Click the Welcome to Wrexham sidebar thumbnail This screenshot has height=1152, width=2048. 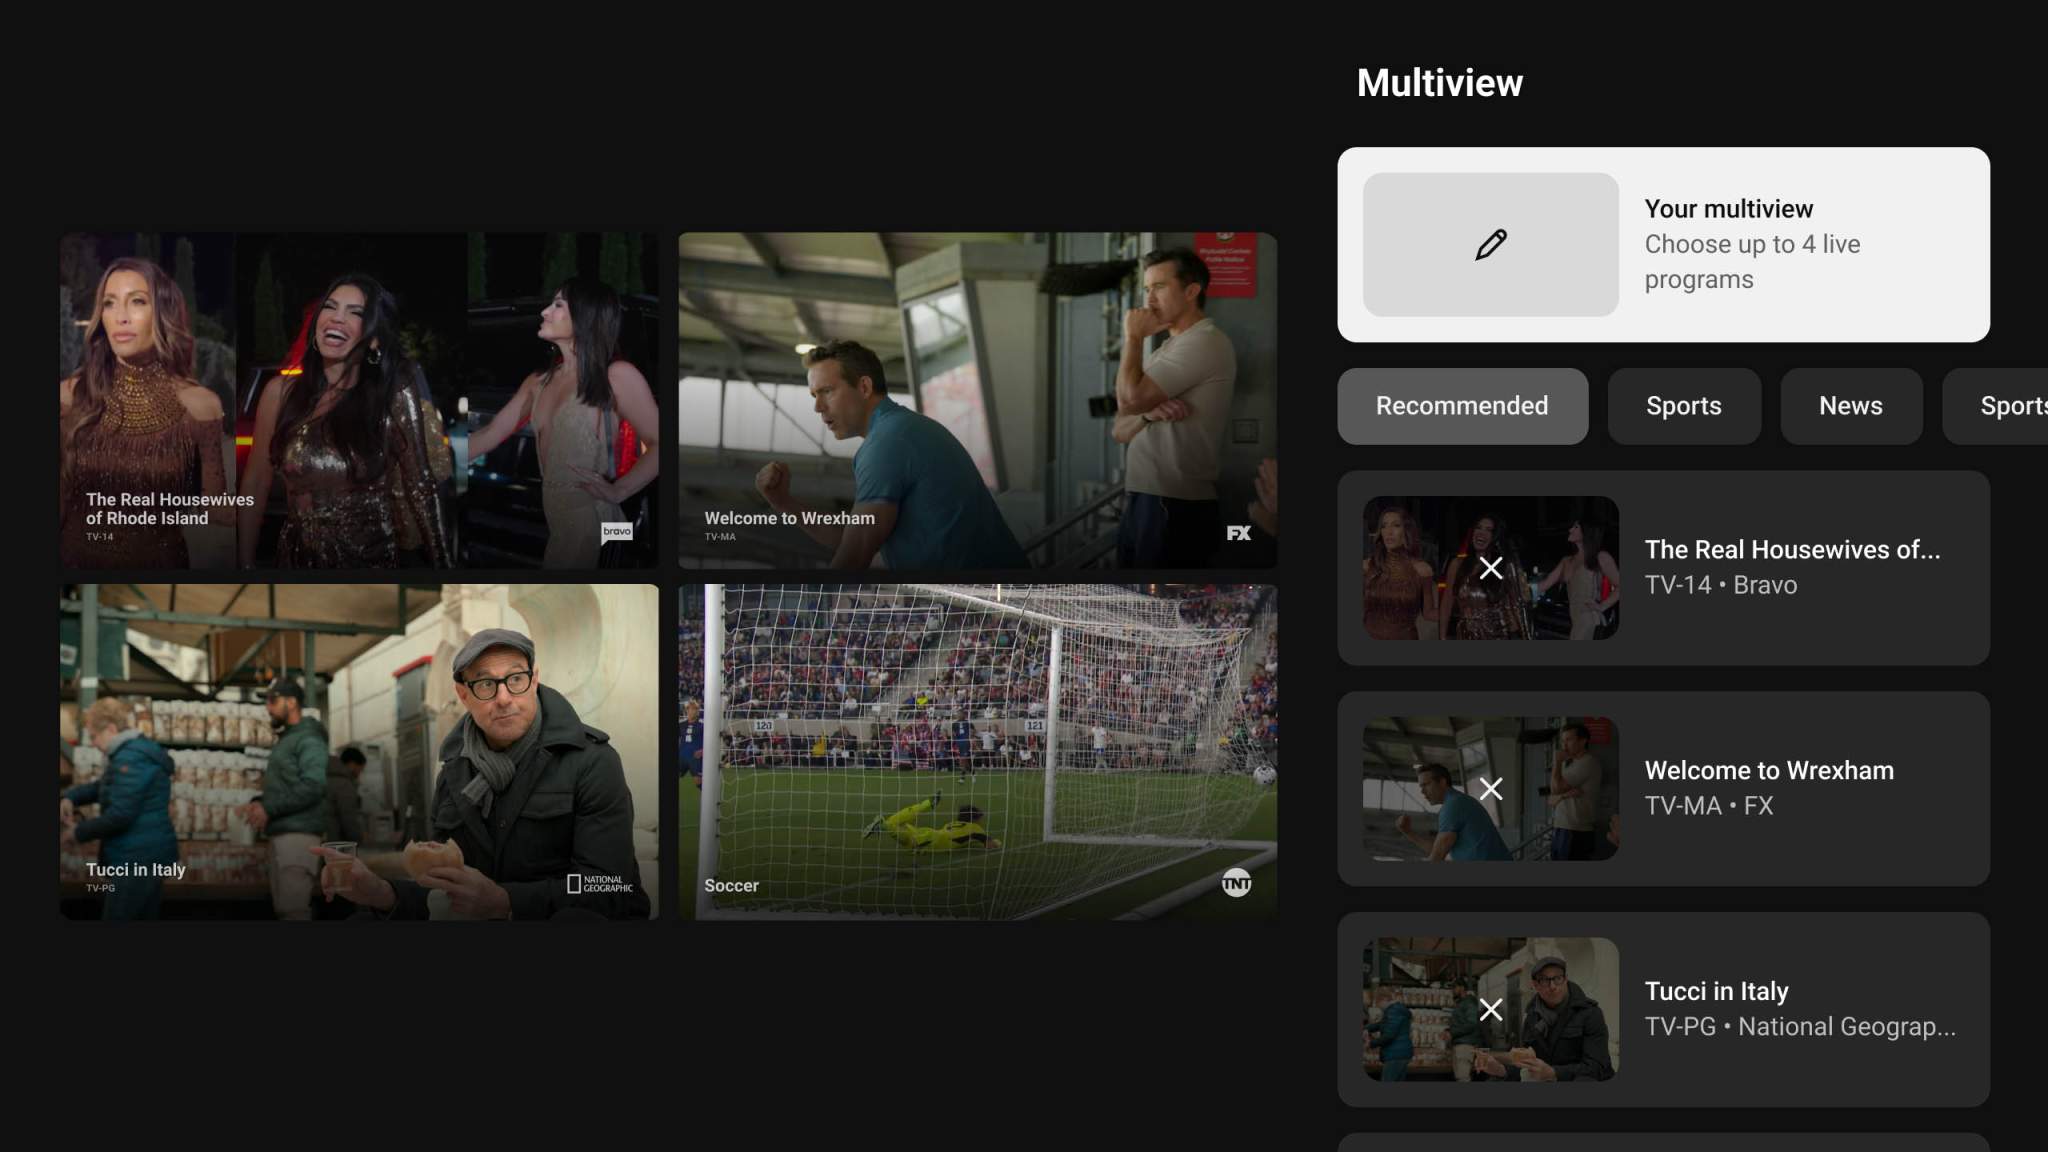1490,789
